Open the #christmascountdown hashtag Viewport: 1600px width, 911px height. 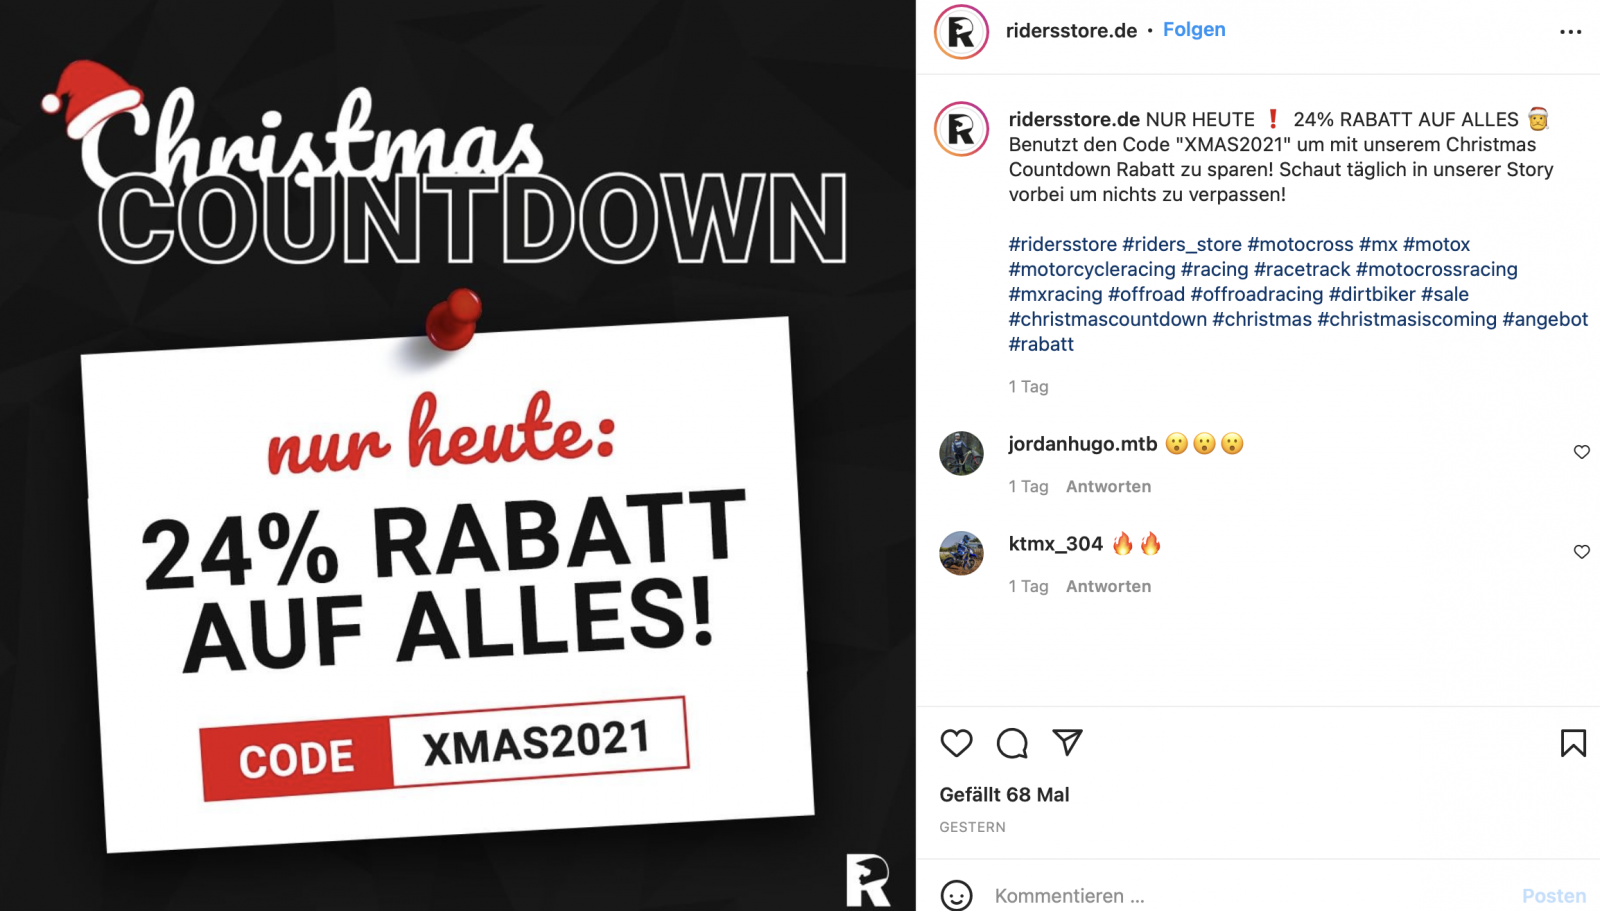click(1108, 319)
